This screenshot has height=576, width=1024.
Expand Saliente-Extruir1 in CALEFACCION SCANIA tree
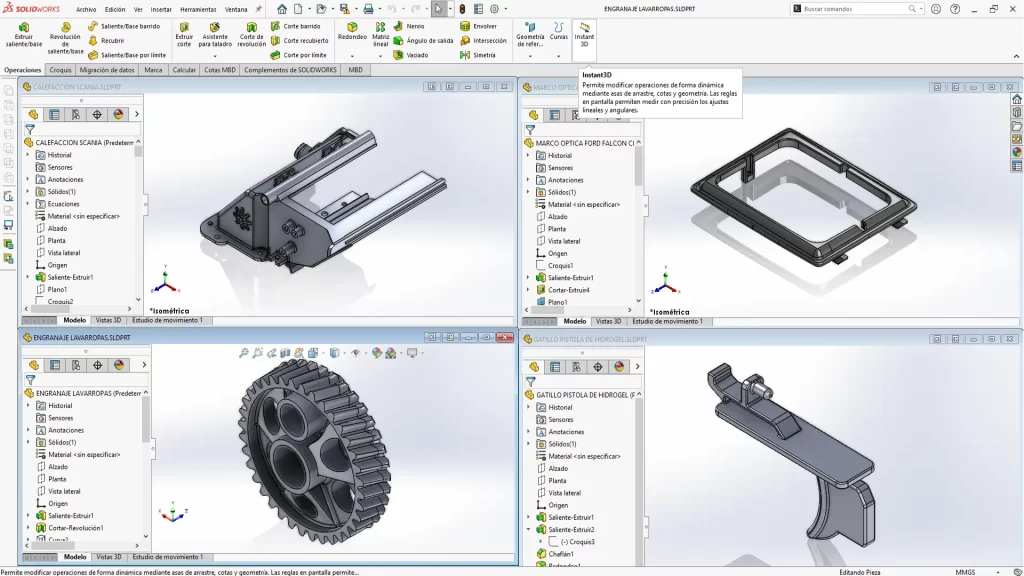pyautogui.click(x=28, y=277)
